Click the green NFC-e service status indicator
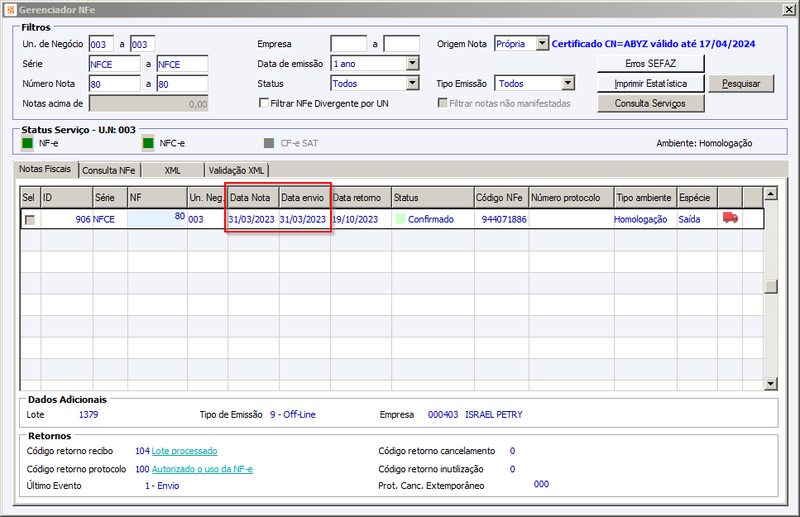This screenshot has width=800, height=517. (148, 143)
